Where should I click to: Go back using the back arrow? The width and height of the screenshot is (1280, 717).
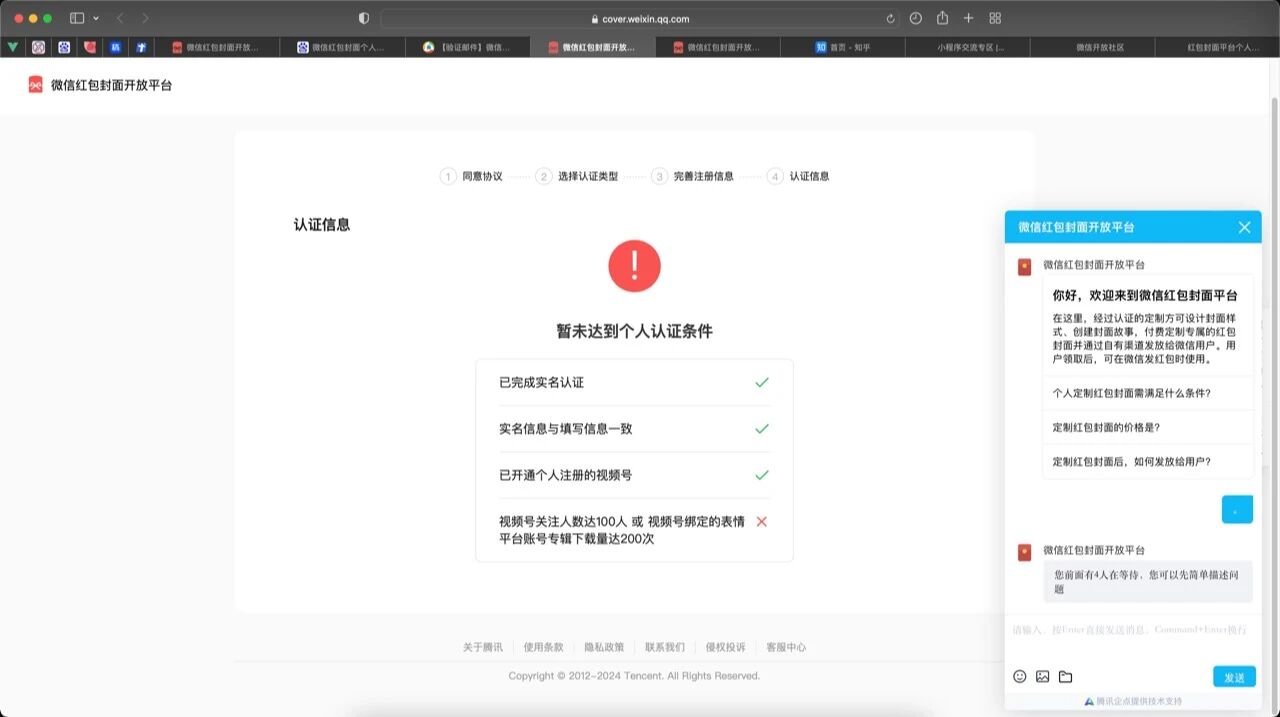point(120,18)
